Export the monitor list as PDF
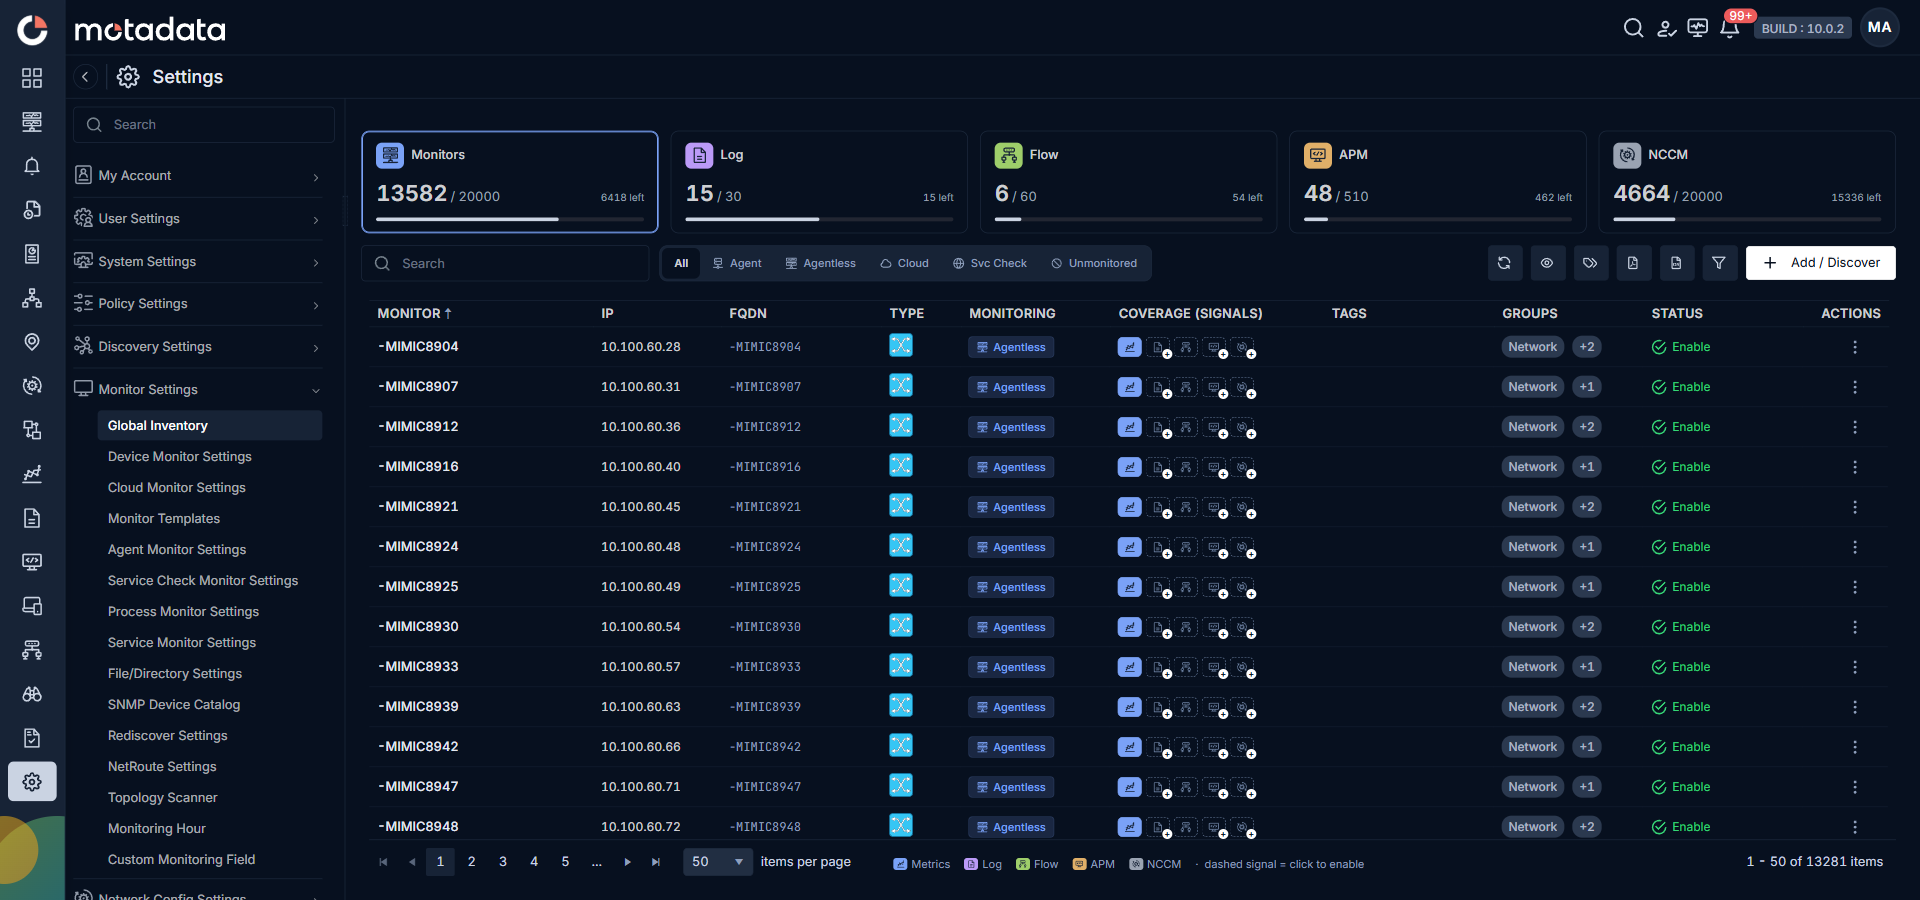This screenshot has height=900, width=1920. point(1633,263)
